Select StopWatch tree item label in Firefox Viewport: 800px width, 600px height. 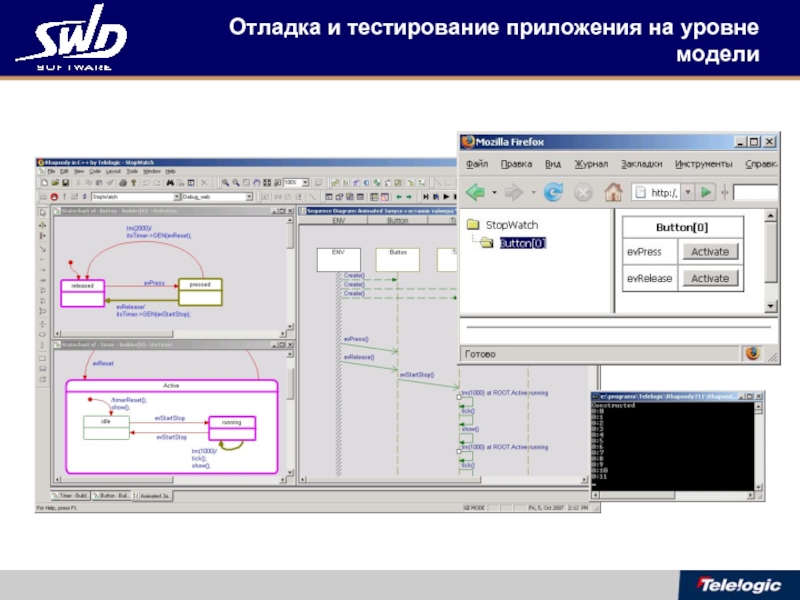pos(512,225)
